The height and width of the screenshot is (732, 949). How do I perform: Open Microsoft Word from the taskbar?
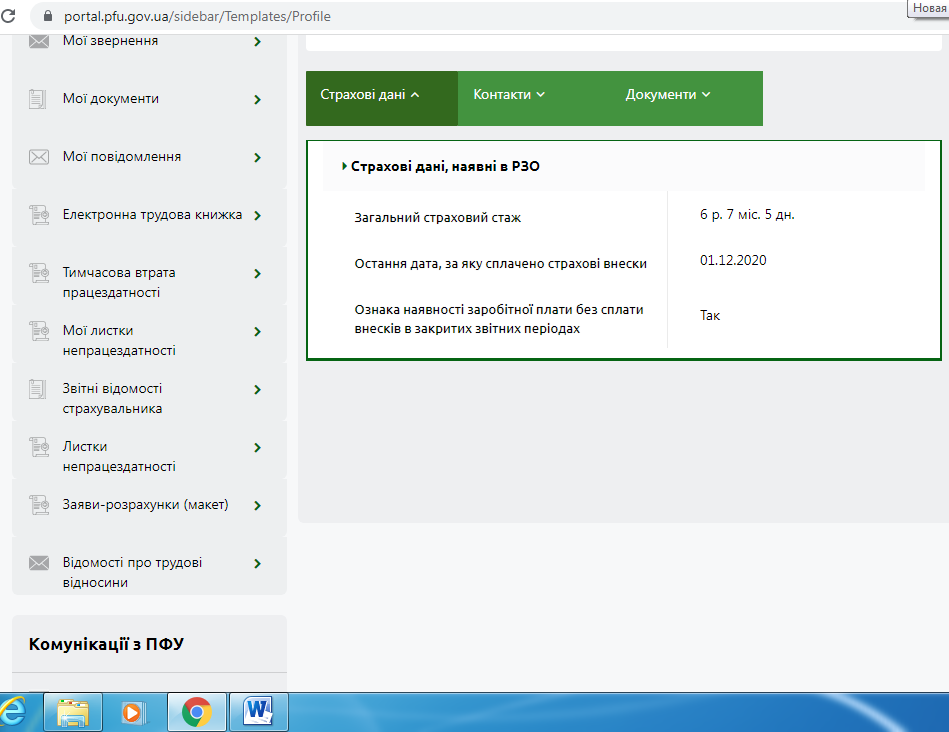click(258, 712)
